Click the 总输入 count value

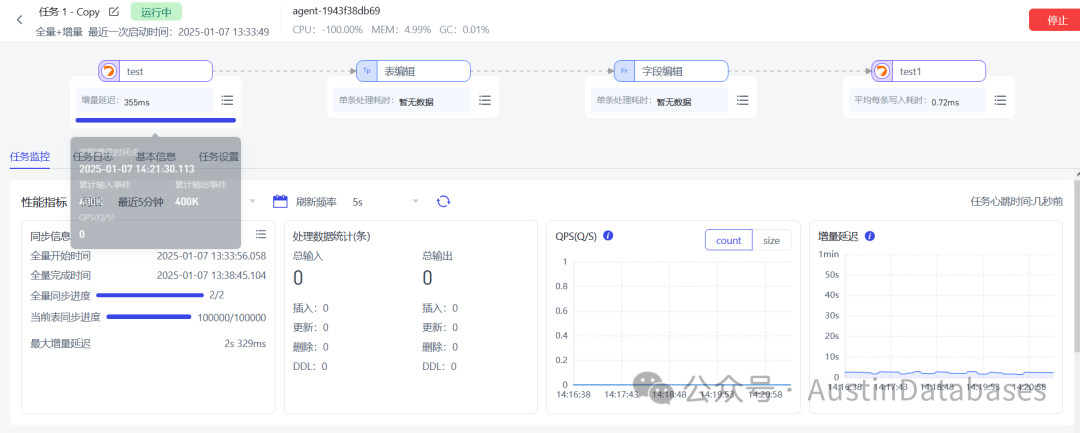coord(298,278)
